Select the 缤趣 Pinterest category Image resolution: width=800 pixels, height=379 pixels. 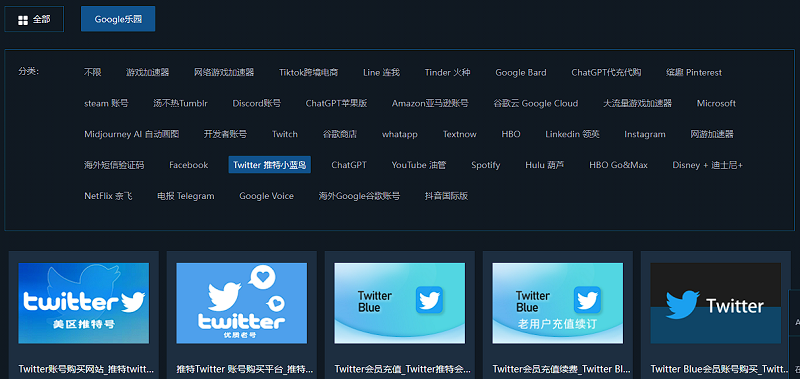tap(694, 72)
